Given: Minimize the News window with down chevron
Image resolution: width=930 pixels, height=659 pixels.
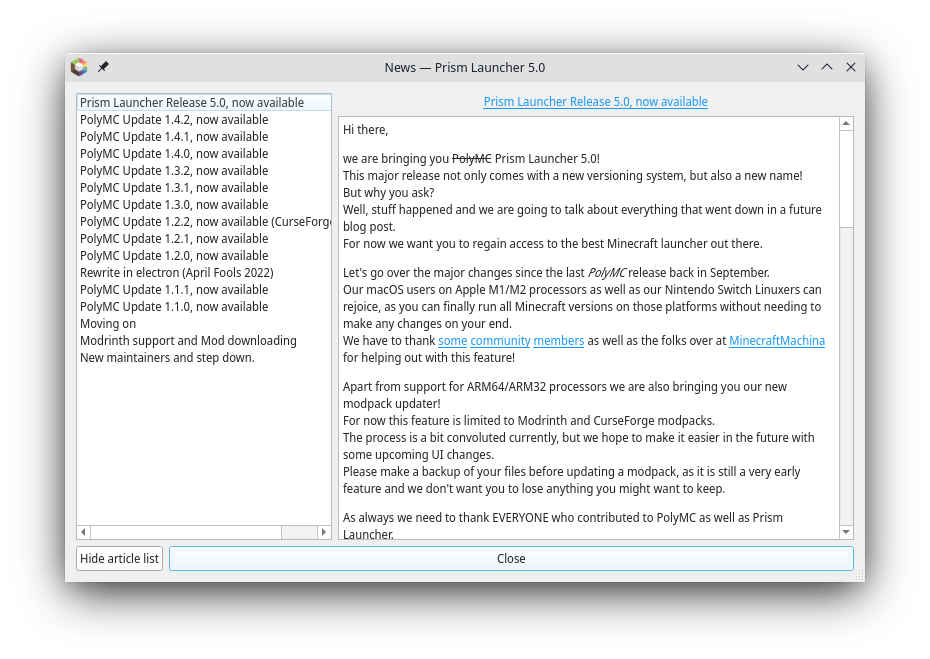Looking at the screenshot, I should click(x=802, y=67).
